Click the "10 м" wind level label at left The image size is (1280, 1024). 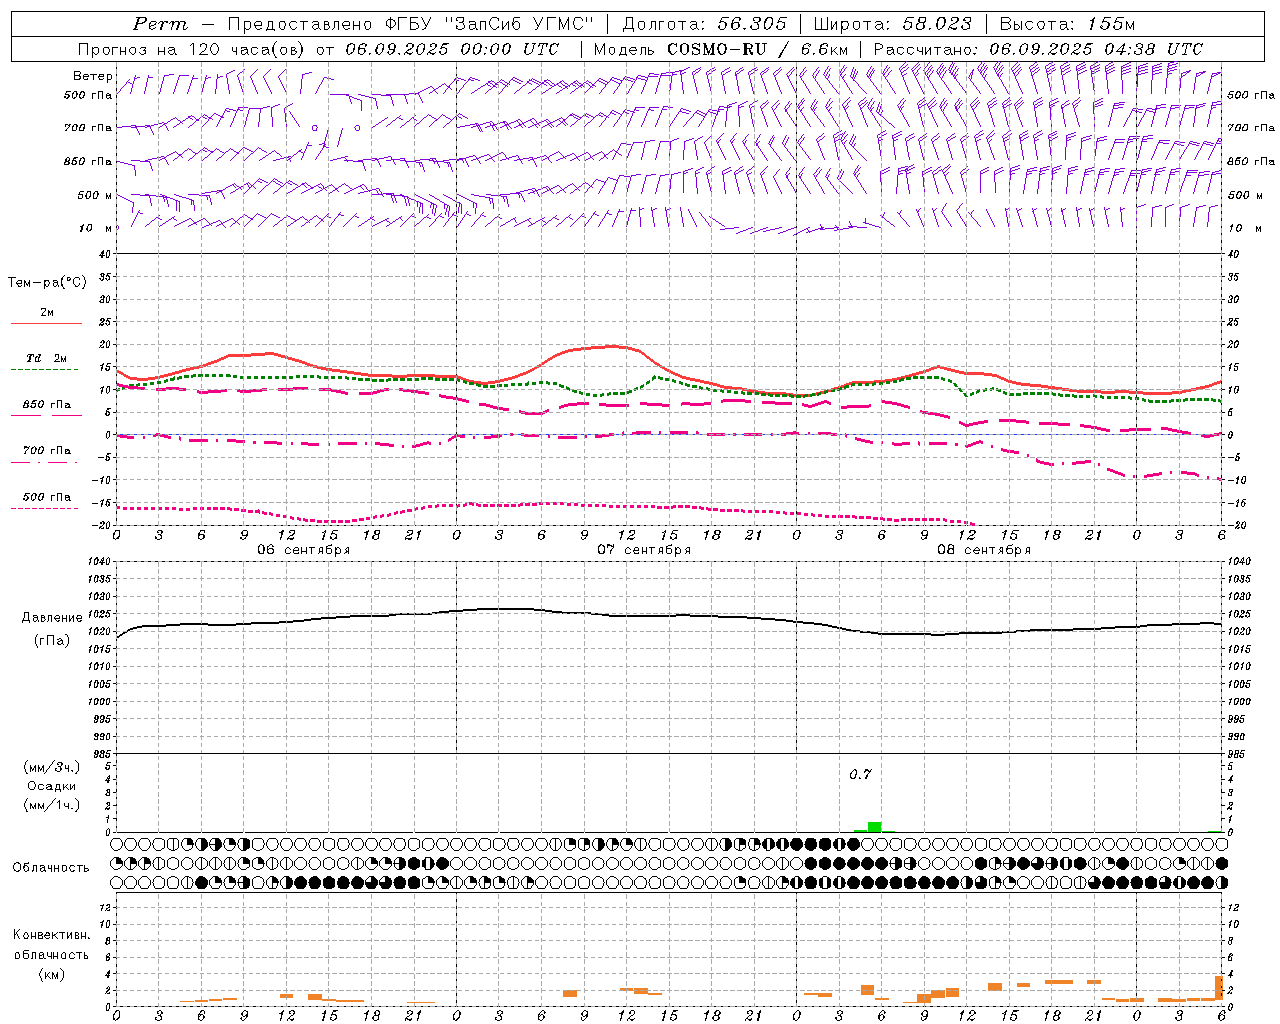(95, 228)
